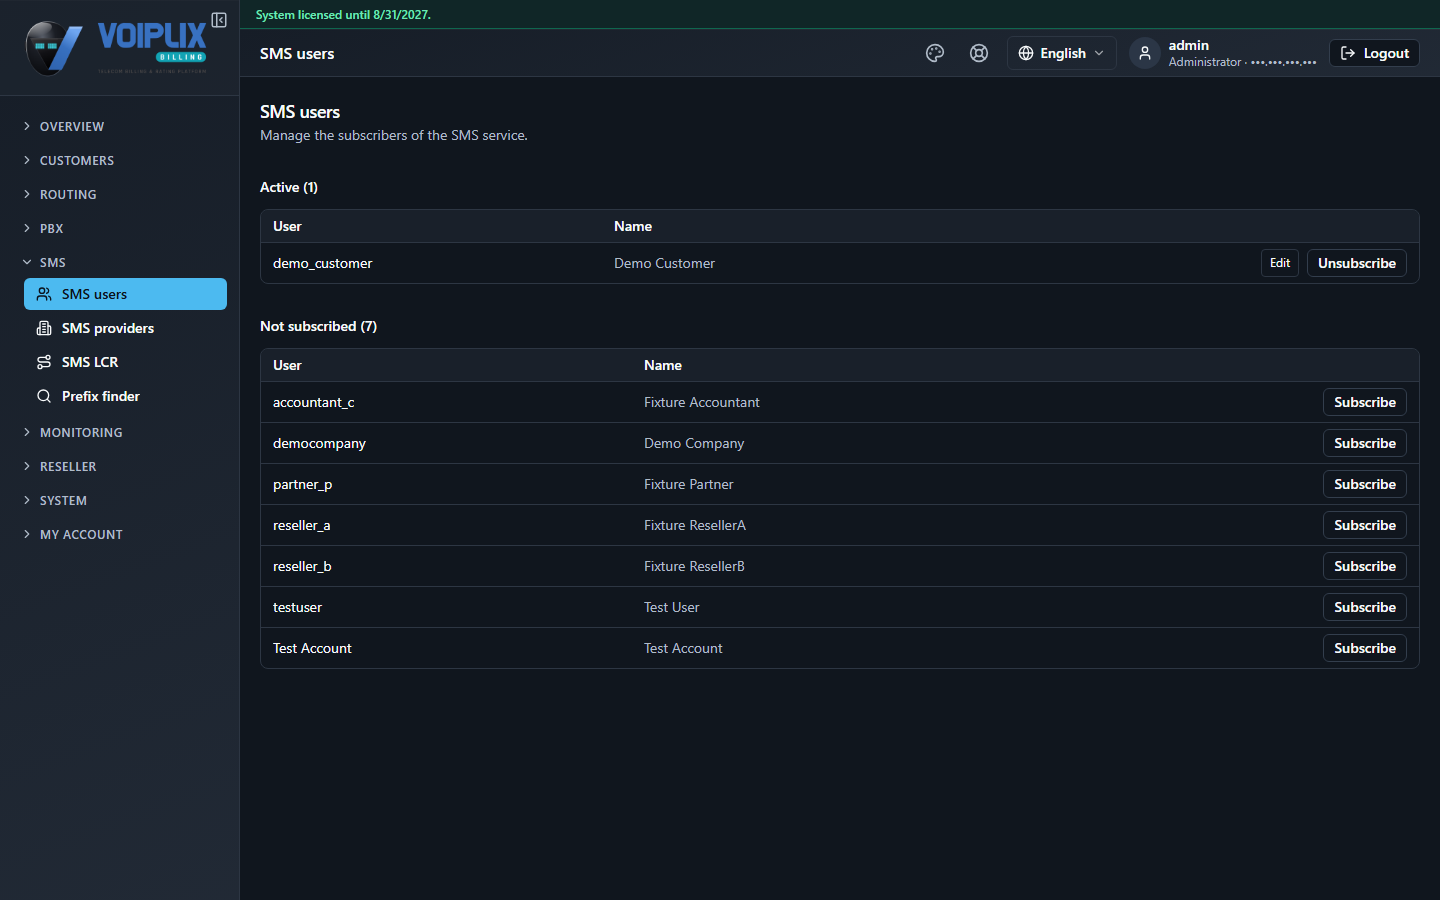Edit the demo_customer subscription
Image resolution: width=1440 pixels, height=900 pixels.
tap(1280, 263)
